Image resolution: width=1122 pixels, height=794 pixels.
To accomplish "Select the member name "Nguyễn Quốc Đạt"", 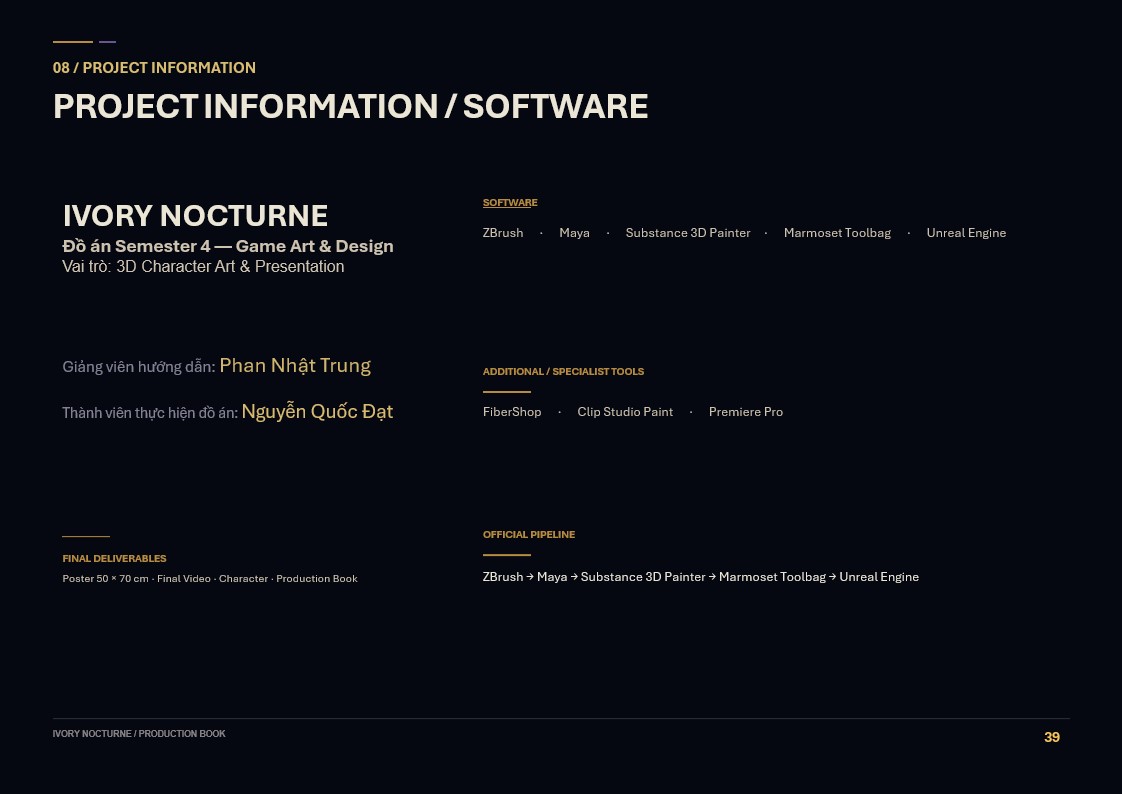I will click(x=317, y=411).
